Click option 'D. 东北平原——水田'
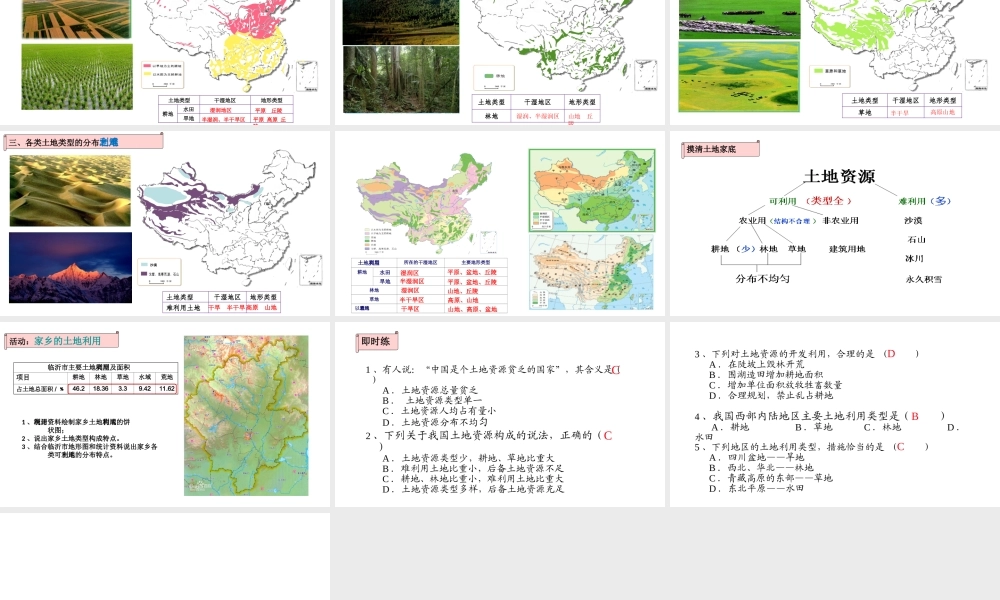This screenshot has height=600, width=1000. 757,488
